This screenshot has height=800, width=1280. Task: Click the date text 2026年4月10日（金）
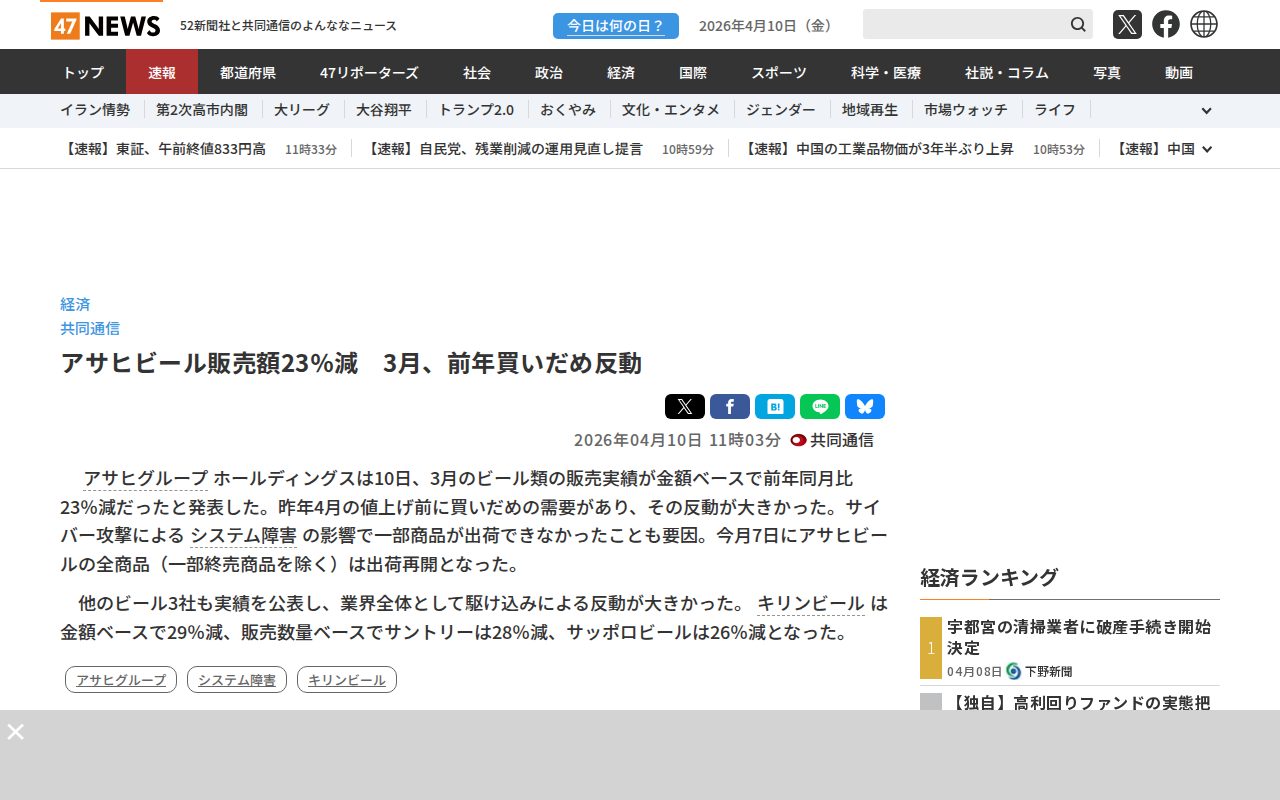[x=767, y=26]
